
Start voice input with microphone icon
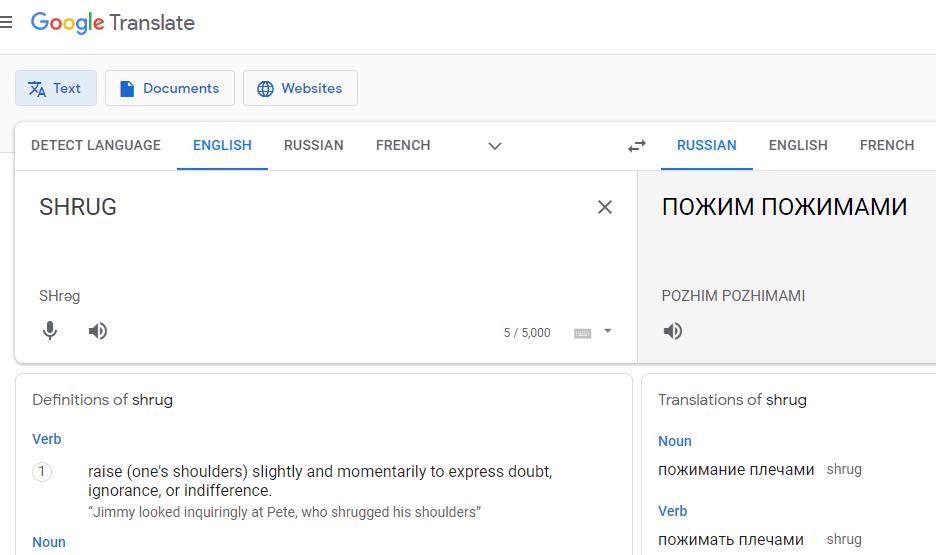click(50, 331)
